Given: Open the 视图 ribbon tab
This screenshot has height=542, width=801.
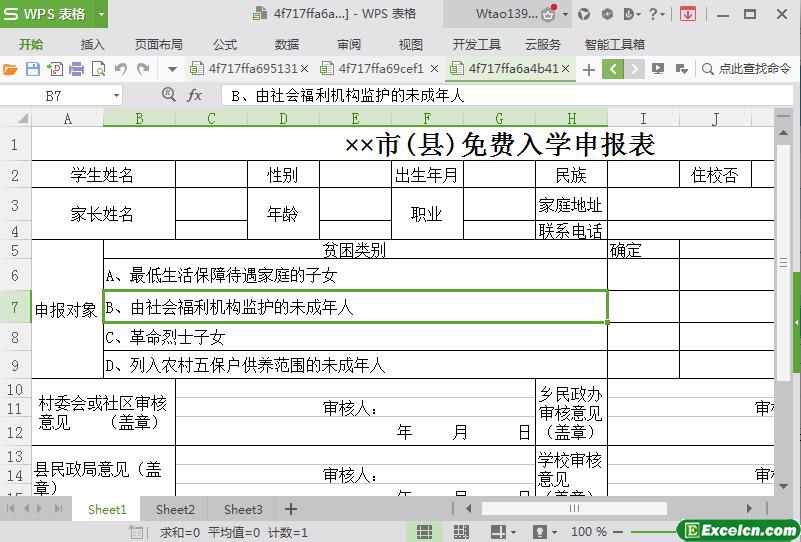Looking at the screenshot, I should [411, 44].
